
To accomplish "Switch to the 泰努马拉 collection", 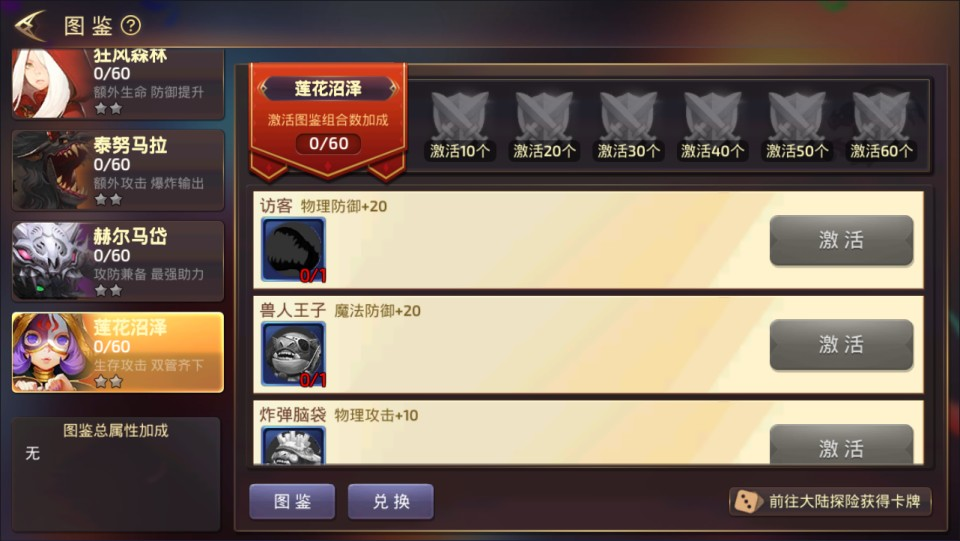I will coord(118,170).
